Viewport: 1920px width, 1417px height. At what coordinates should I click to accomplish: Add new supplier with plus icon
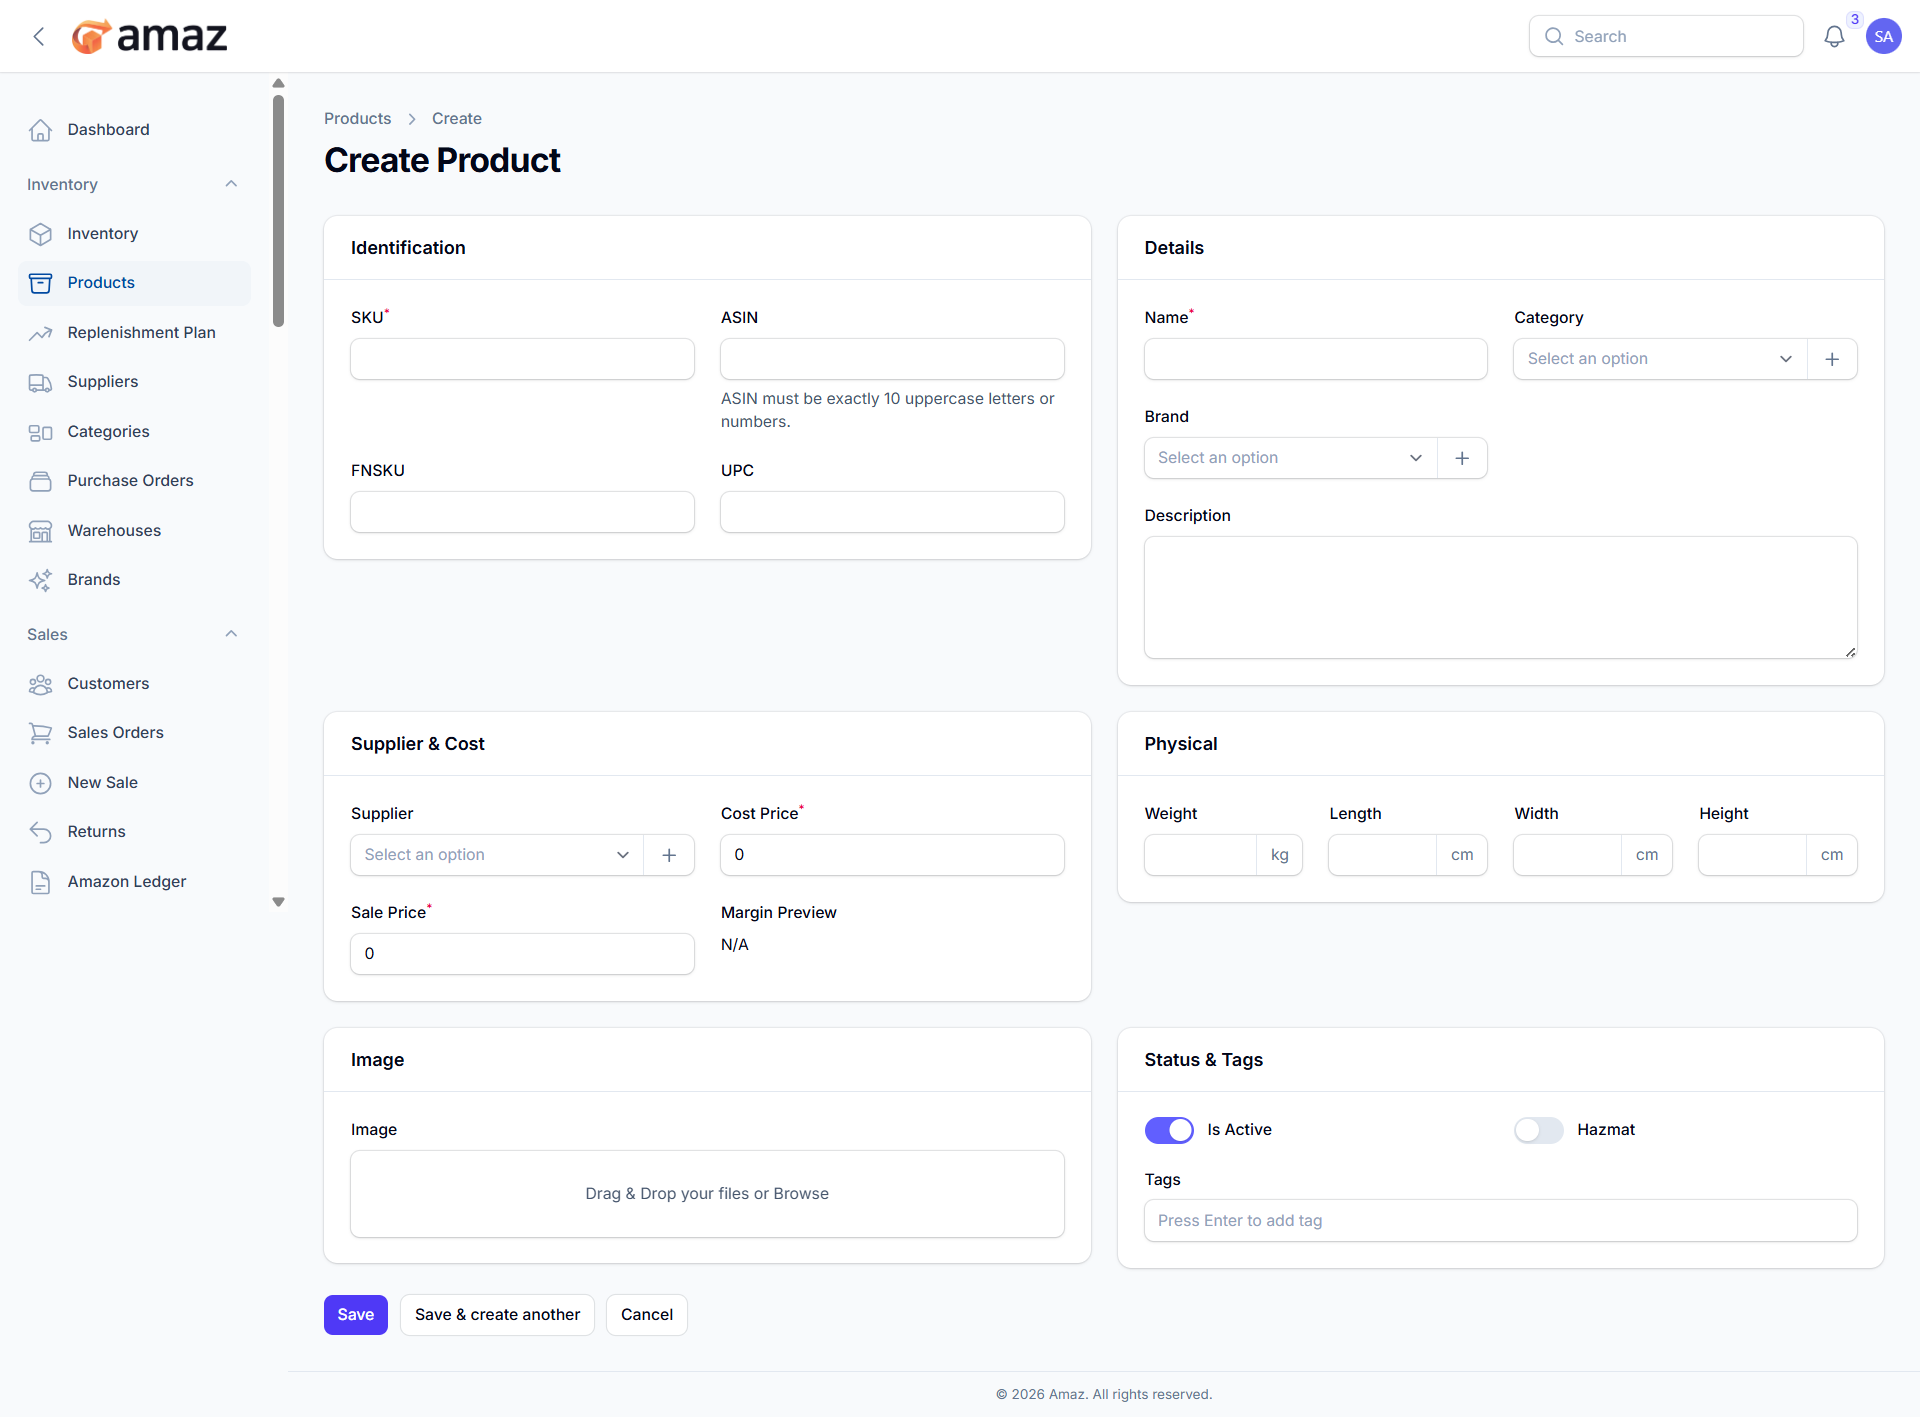[x=669, y=855]
